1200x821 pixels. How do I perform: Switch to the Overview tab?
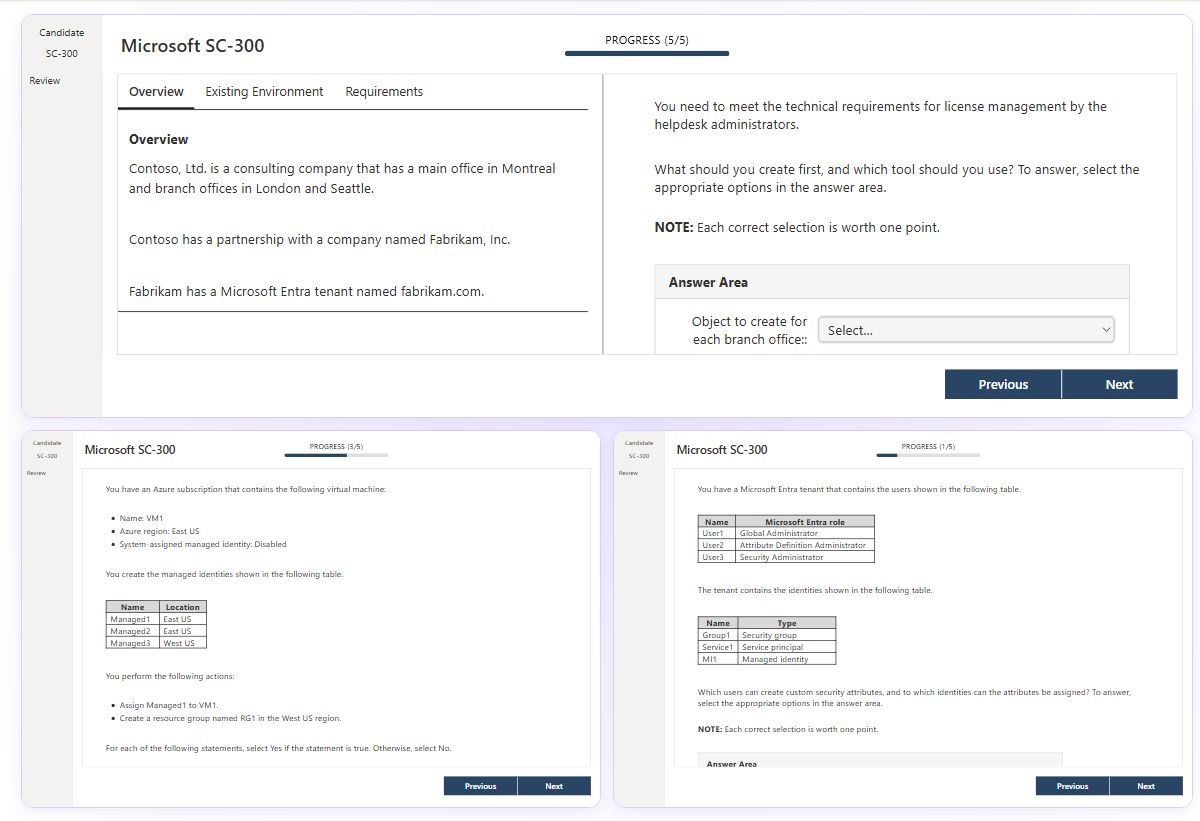coord(156,91)
